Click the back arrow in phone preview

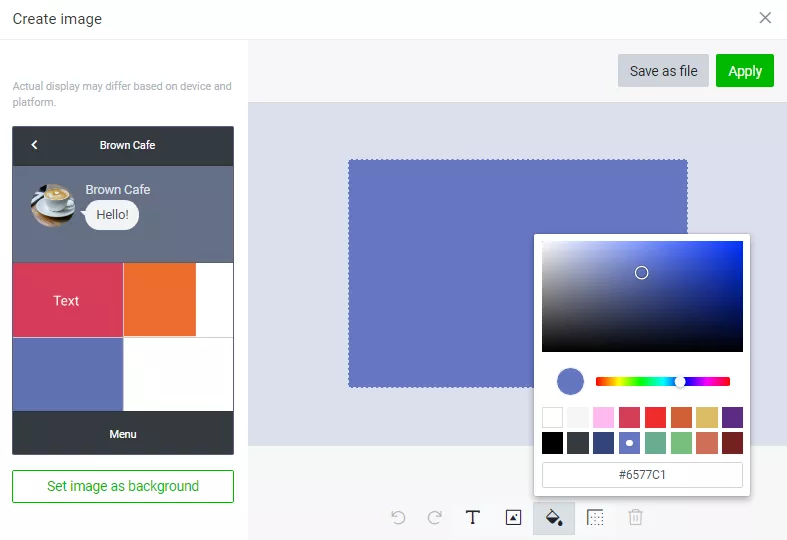34,145
